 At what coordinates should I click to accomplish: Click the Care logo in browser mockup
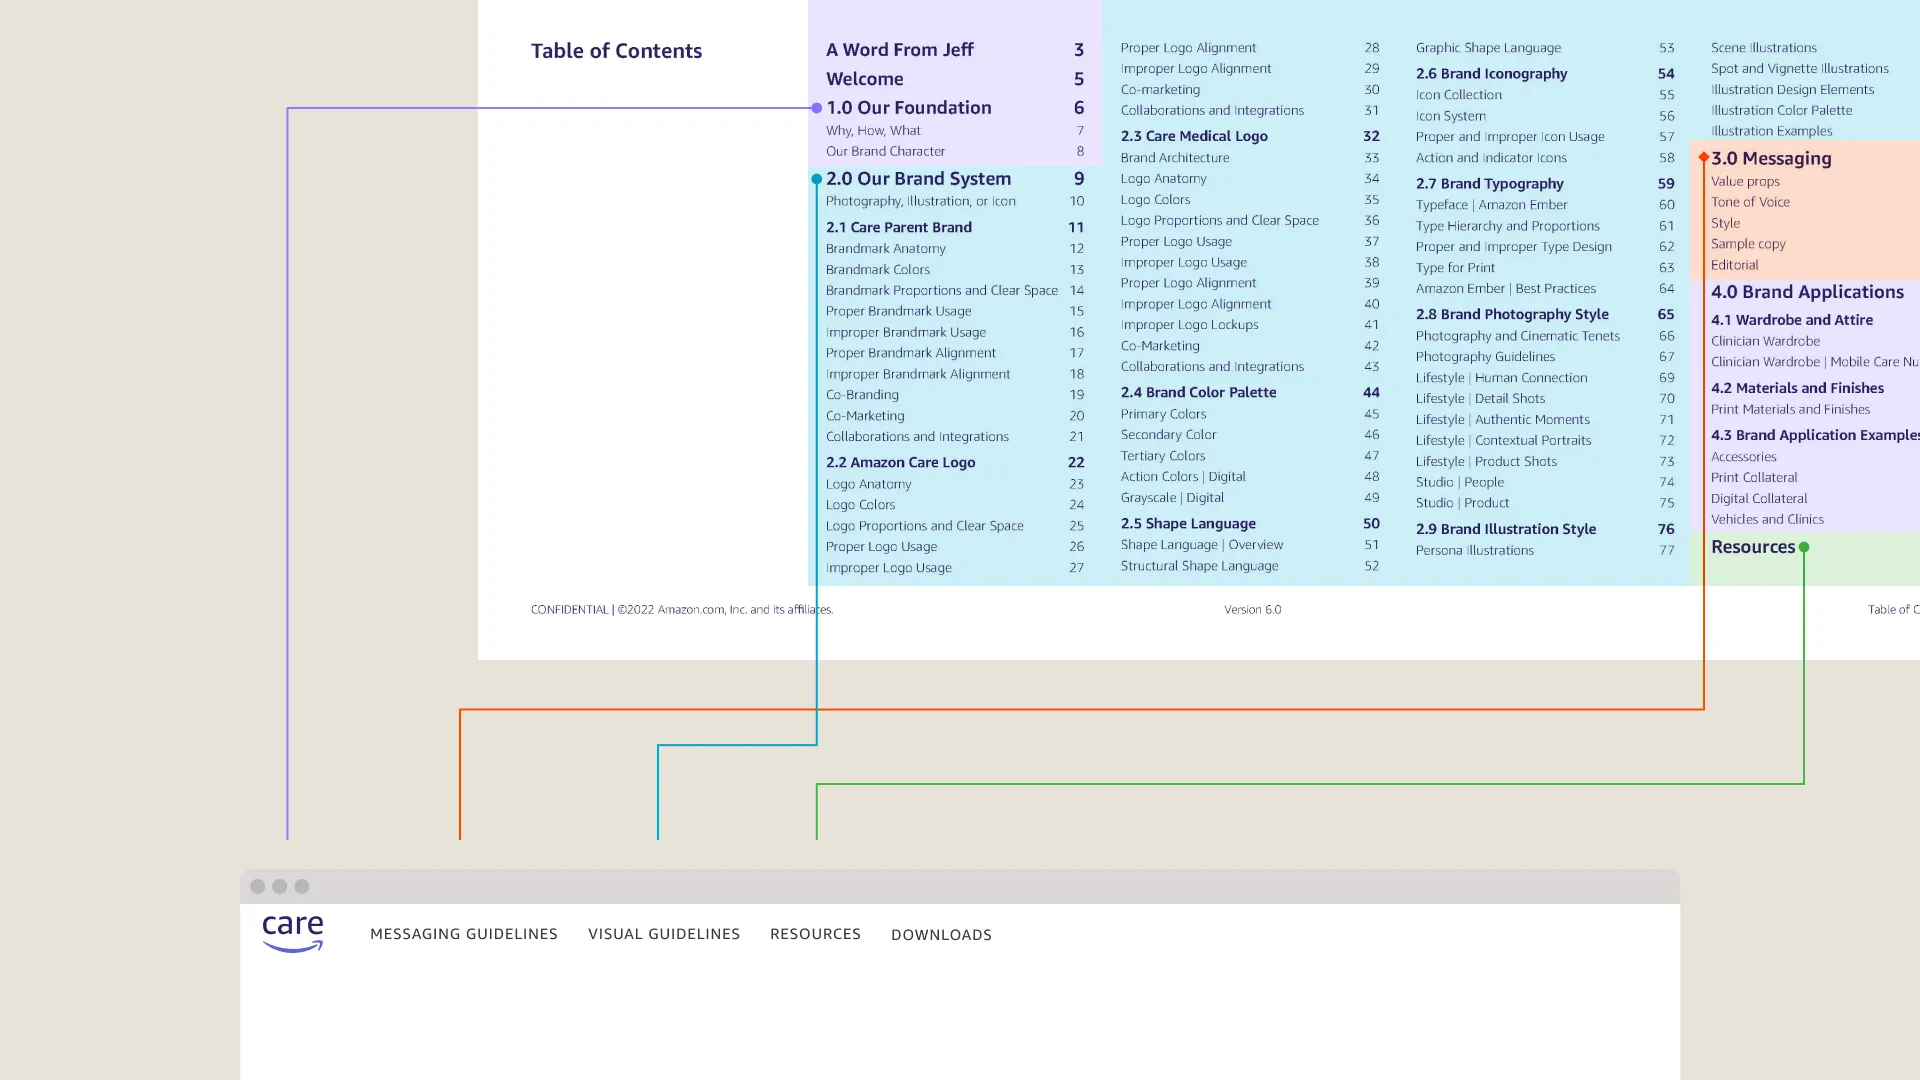[292, 932]
